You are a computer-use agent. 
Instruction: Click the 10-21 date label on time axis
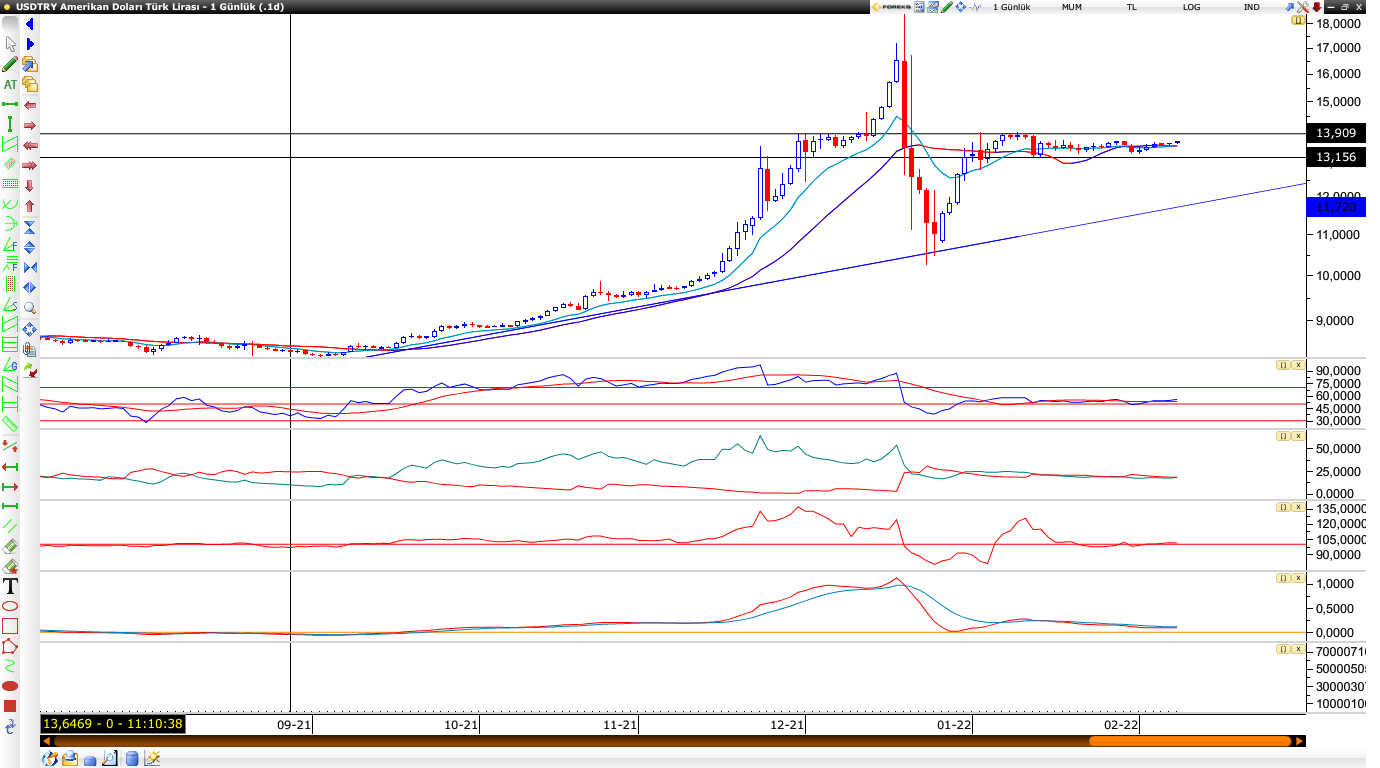(461, 725)
